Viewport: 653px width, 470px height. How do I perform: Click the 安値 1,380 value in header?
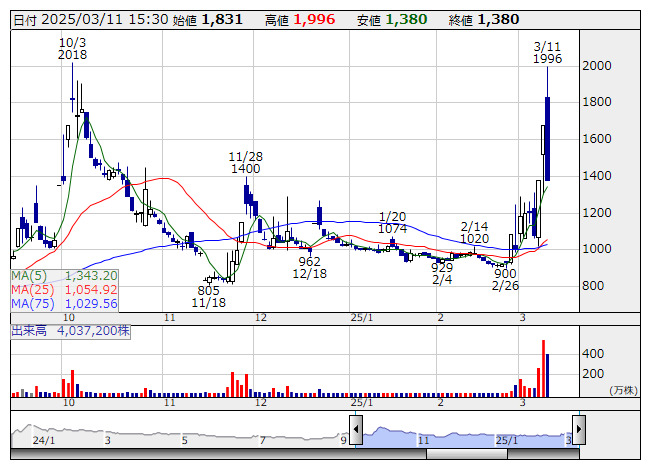(x=406, y=20)
